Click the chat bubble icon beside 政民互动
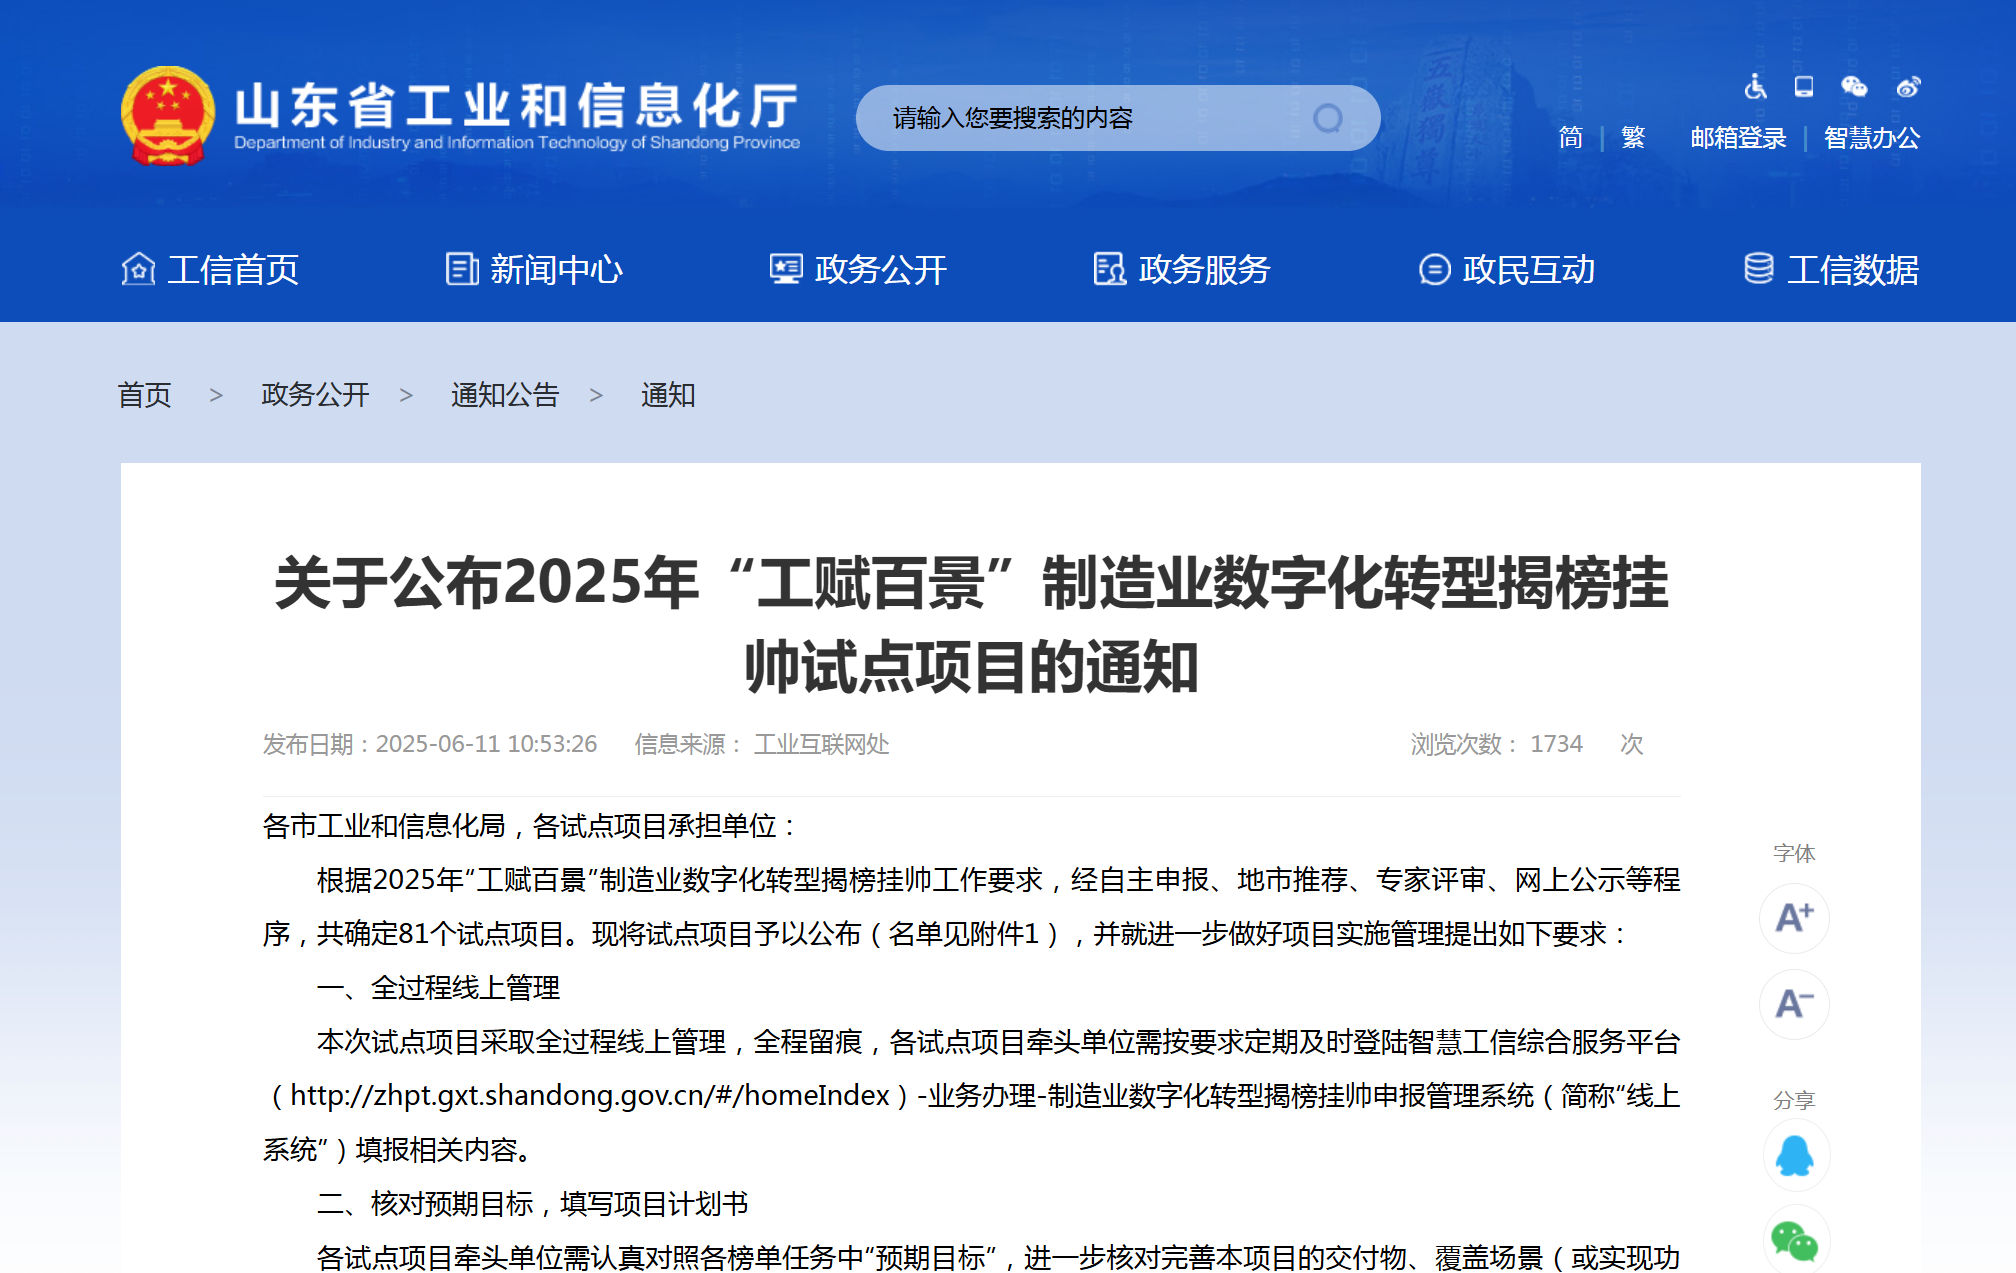 [1434, 269]
